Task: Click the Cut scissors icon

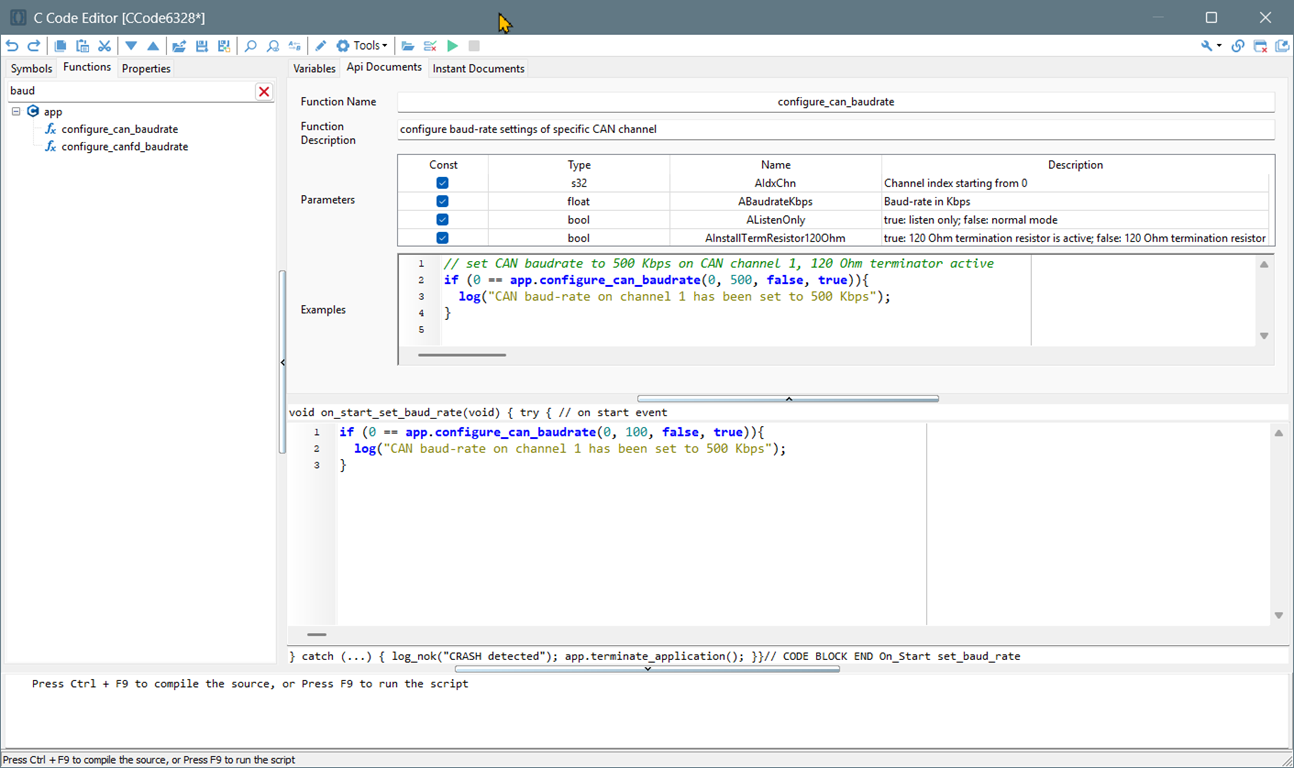Action: [x=104, y=46]
